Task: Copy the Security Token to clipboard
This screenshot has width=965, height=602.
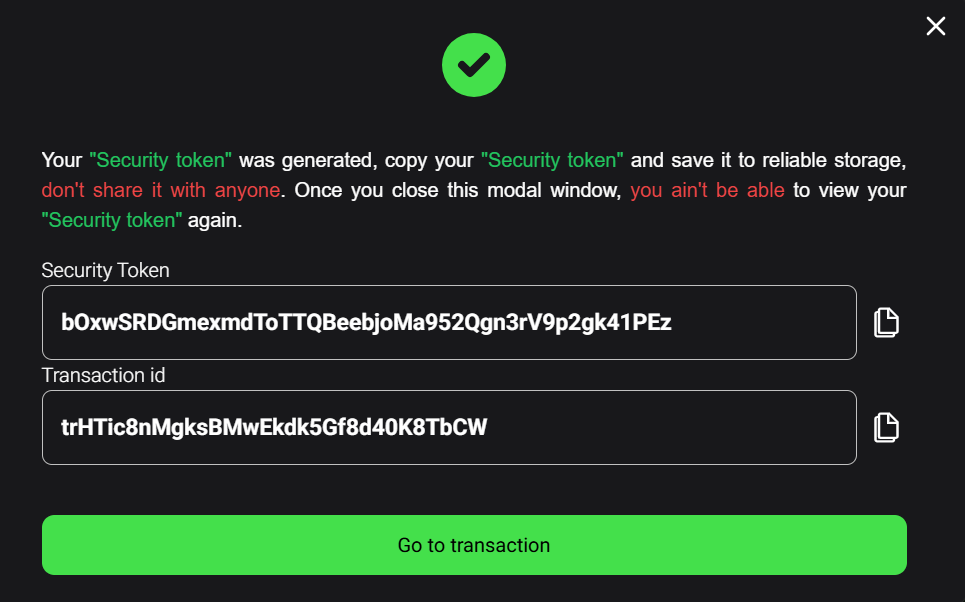Action: (x=886, y=323)
